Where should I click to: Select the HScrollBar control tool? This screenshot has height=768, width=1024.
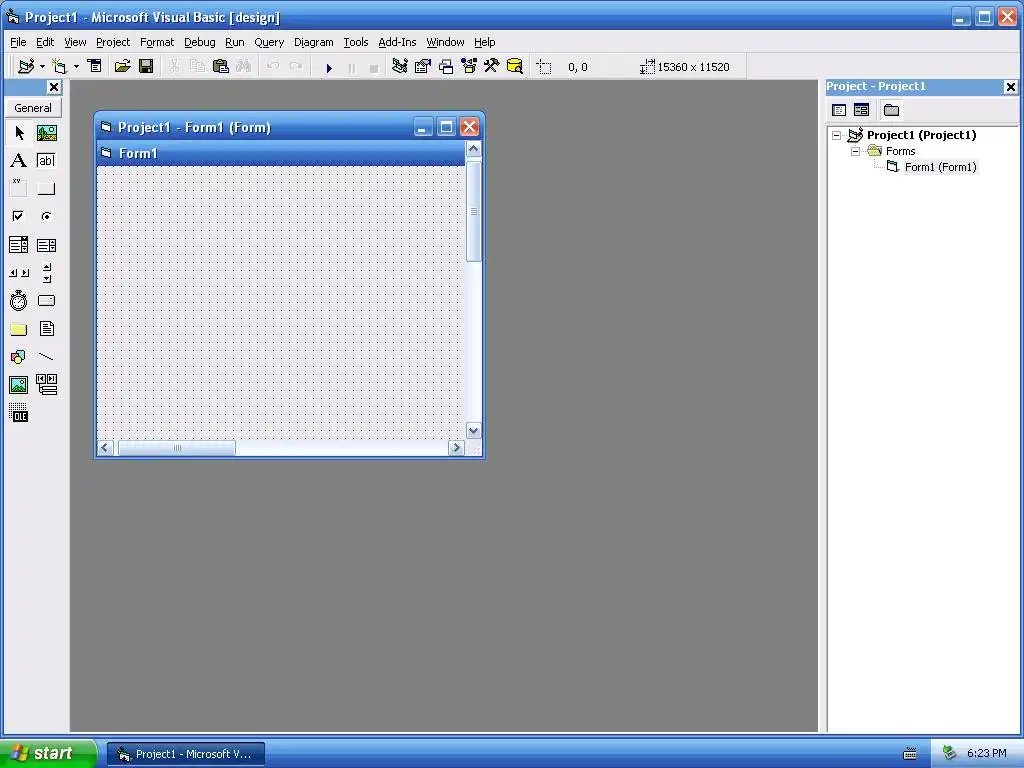19,273
